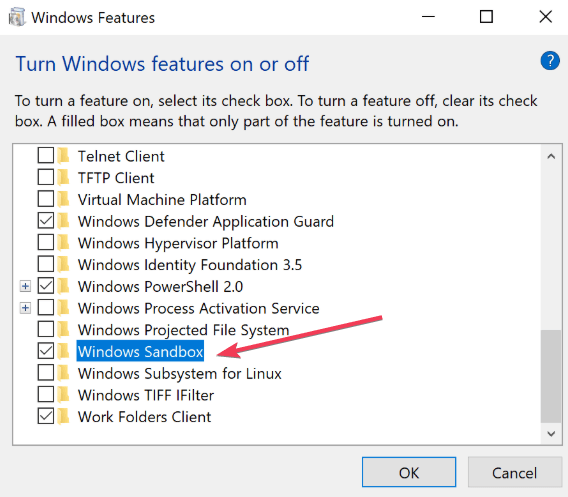Select the Windows PowerShell 2.0 label
This screenshot has height=497, width=568.
coord(160,287)
